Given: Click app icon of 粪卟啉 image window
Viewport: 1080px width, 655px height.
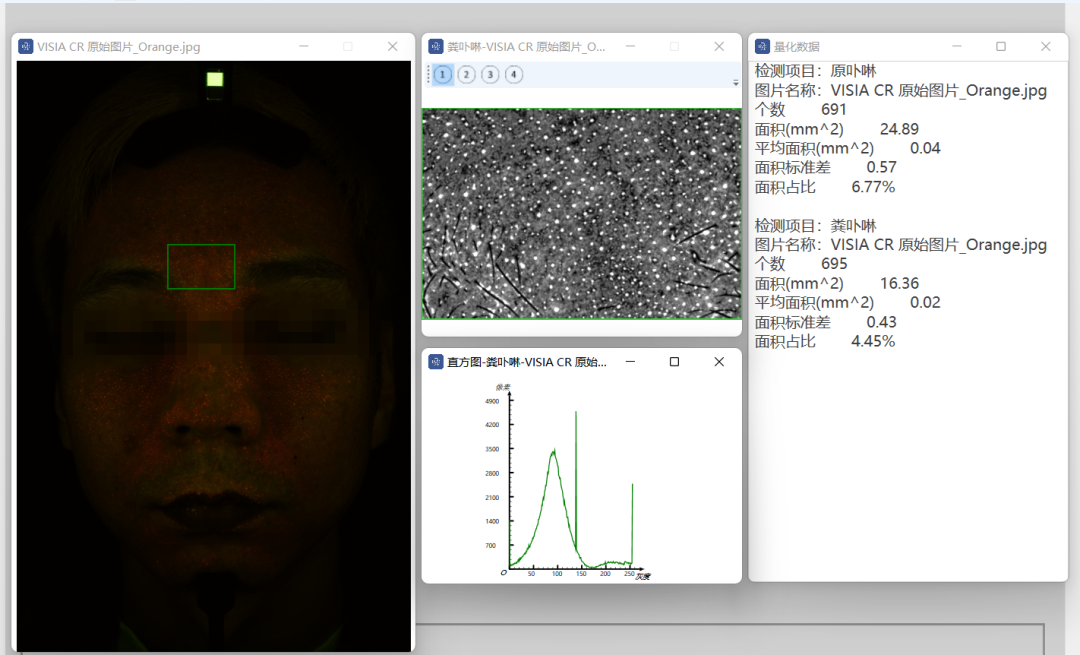Looking at the screenshot, I should [x=435, y=46].
